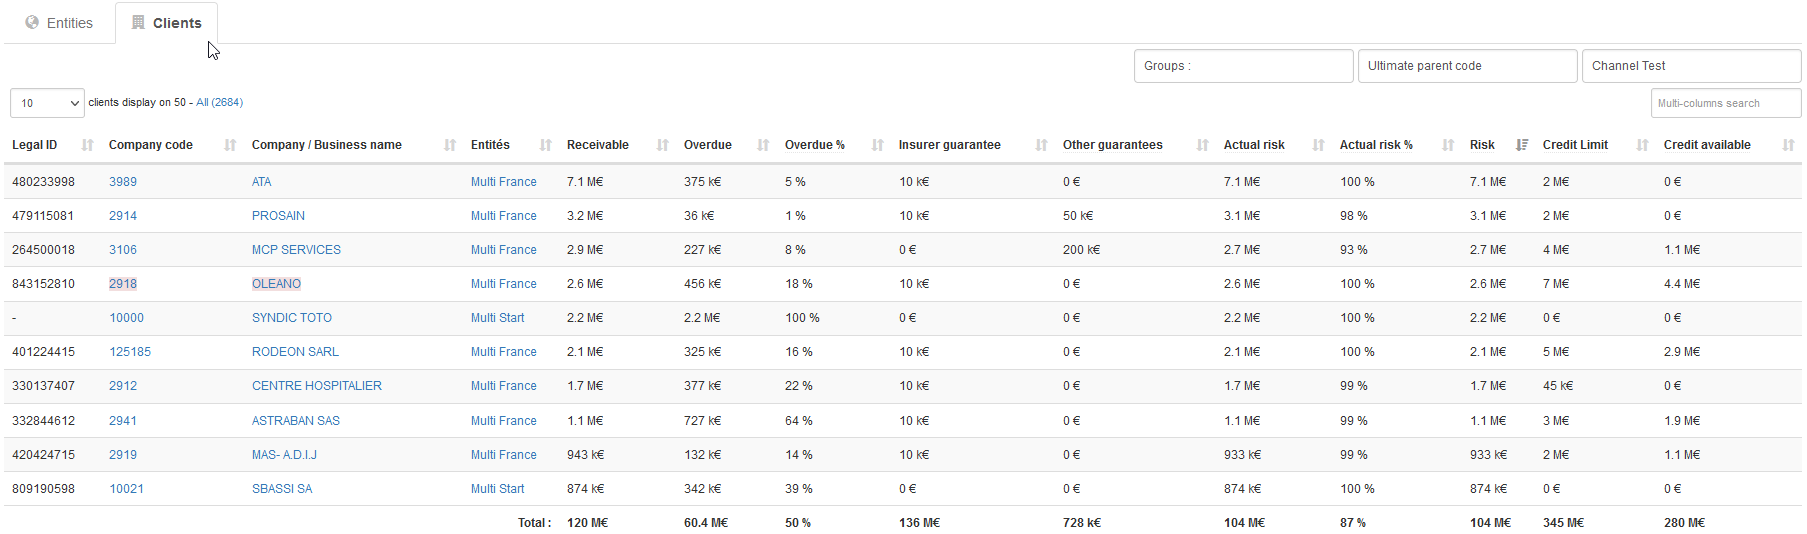Open the MCP SERVICES company link
Image resolution: width=1807 pixels, height=534 pixels.
pos(296,250)
